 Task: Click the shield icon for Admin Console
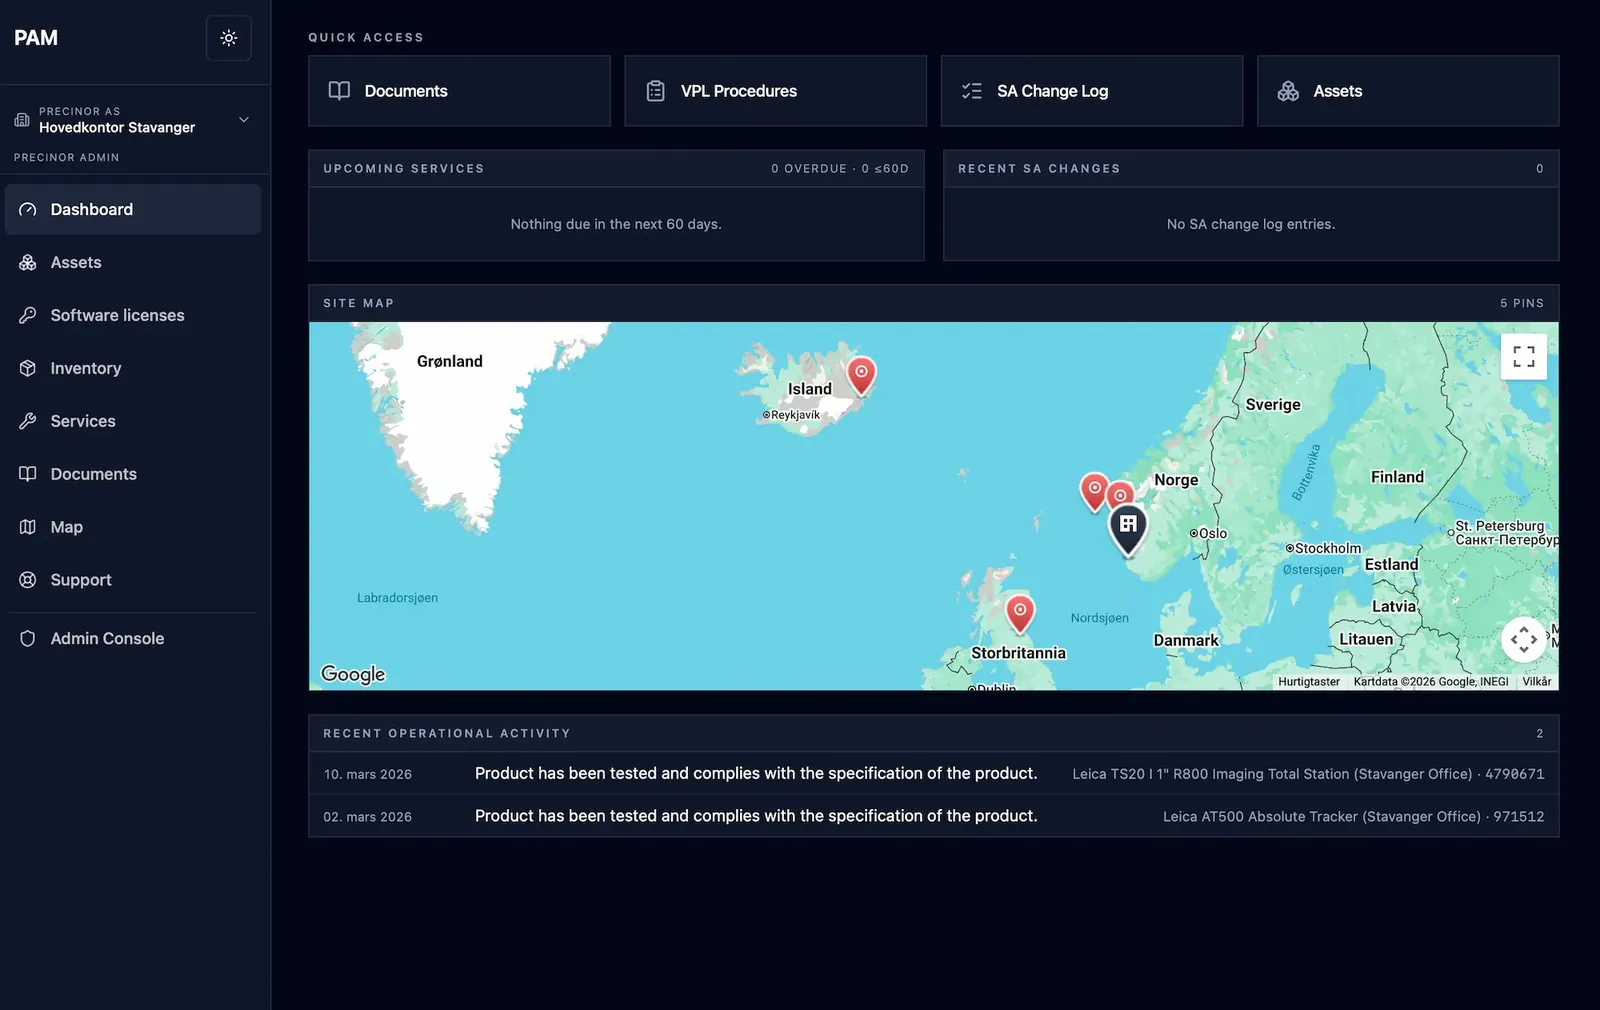tap(28, 638)
